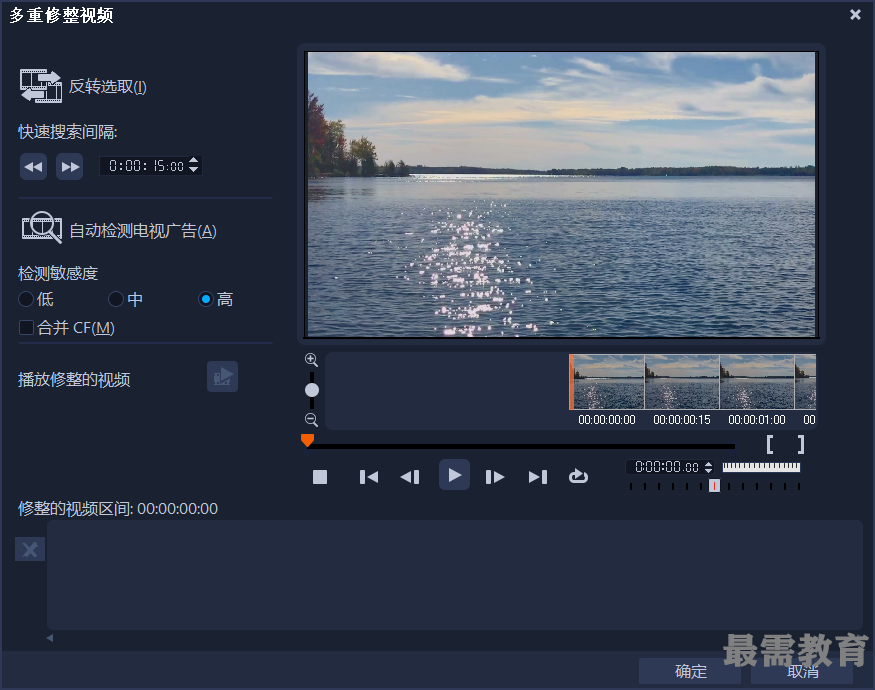Click the 播放修整的视频 label
This screenshot has width=875, height=690.
click(74, 380)
